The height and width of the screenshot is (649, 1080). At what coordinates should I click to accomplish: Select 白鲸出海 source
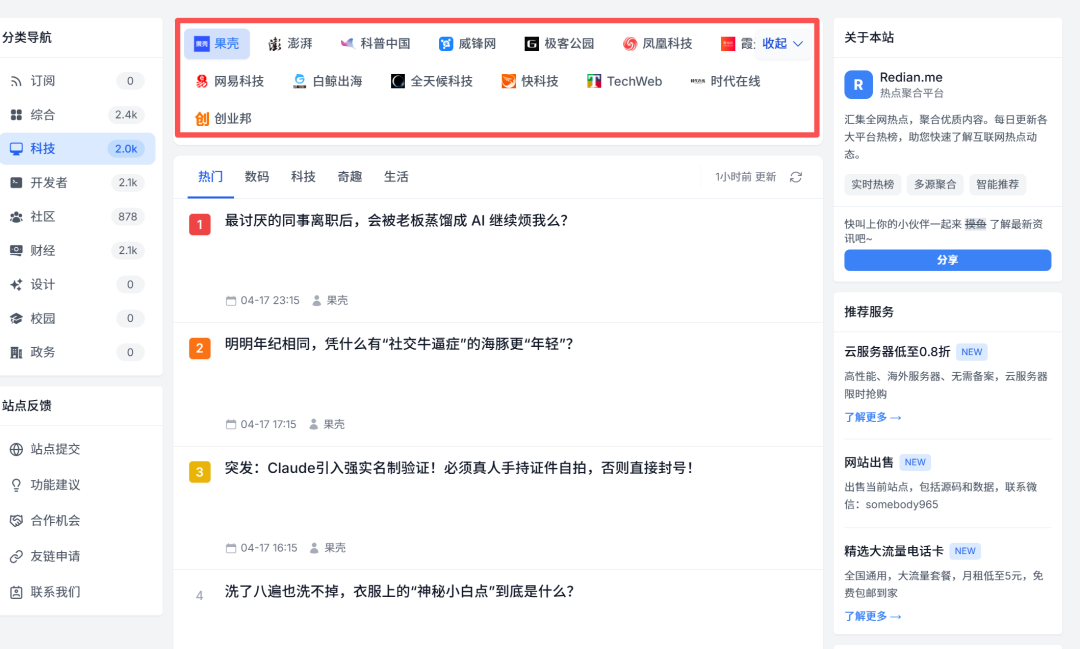tap(328, 81)
